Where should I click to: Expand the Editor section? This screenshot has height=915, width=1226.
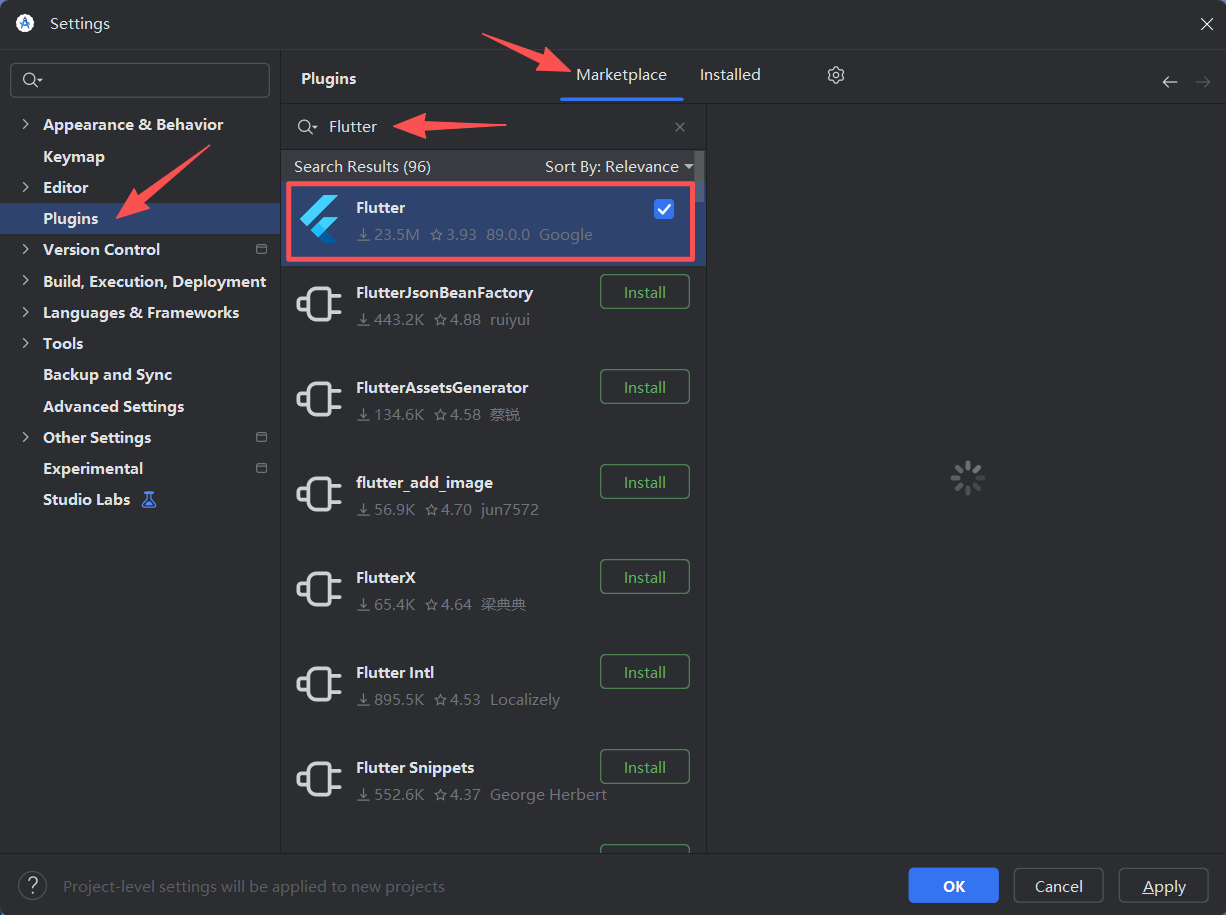(x=25, y=187)
